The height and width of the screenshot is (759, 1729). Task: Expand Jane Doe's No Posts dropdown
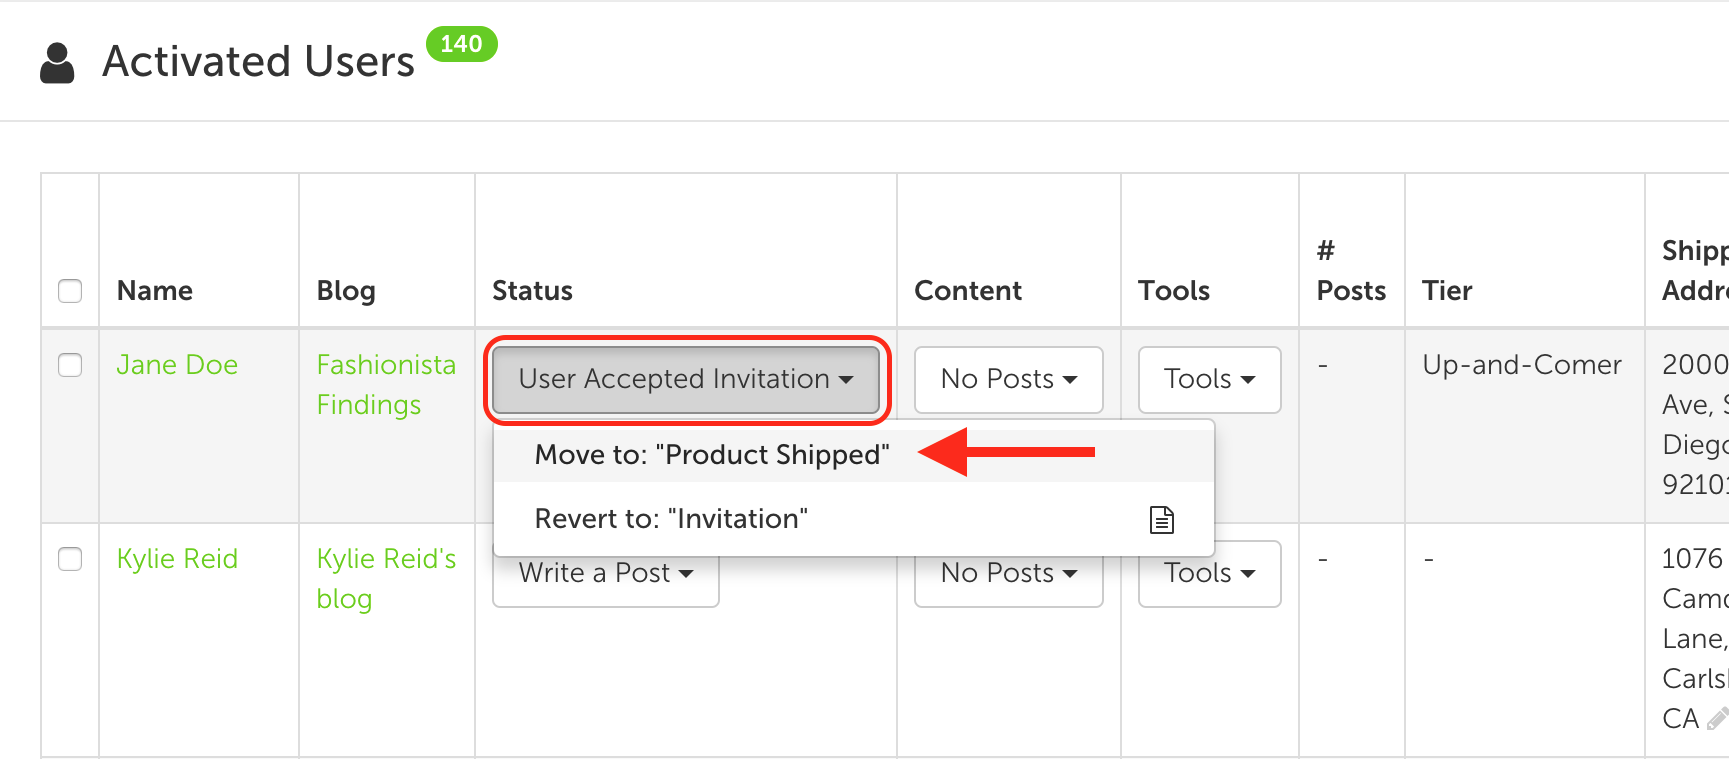click(1008, 379)
